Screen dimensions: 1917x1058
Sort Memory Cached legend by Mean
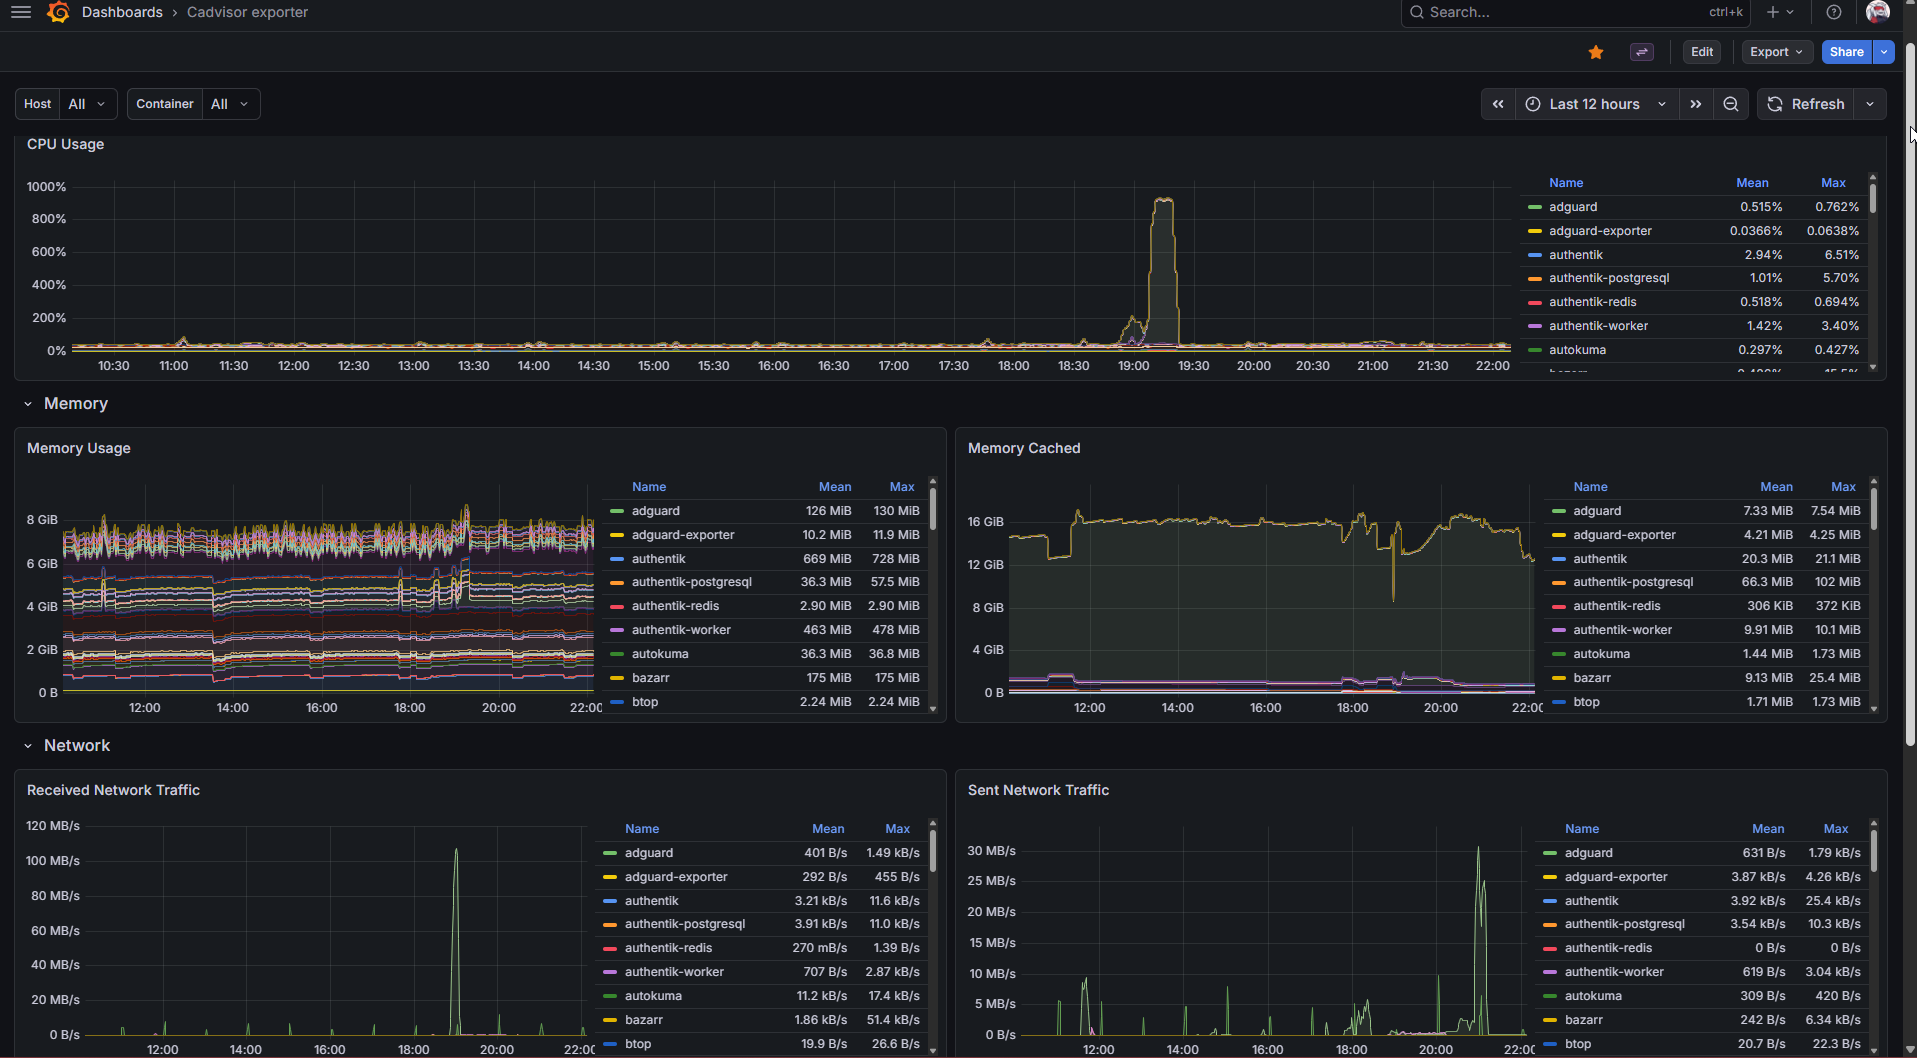click(x=1776, y=487)
